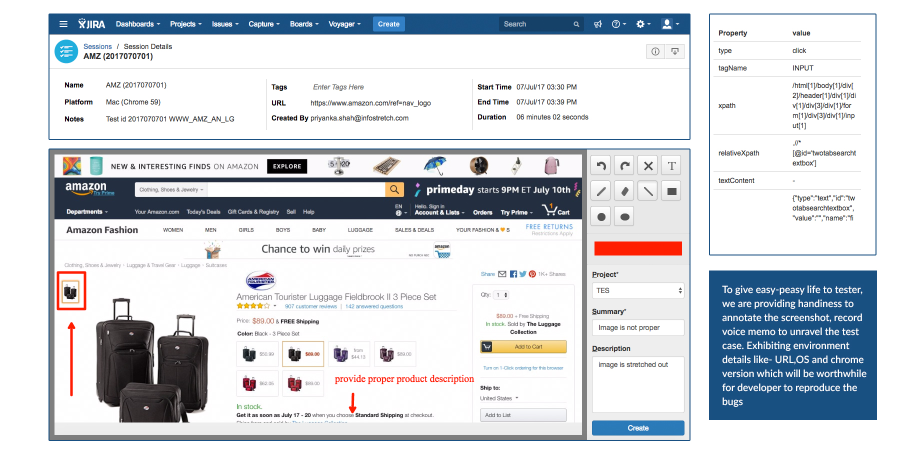Click the session export/download icon button
The image size is (920, 450).
pyautogui.click(x=675, y=52)
